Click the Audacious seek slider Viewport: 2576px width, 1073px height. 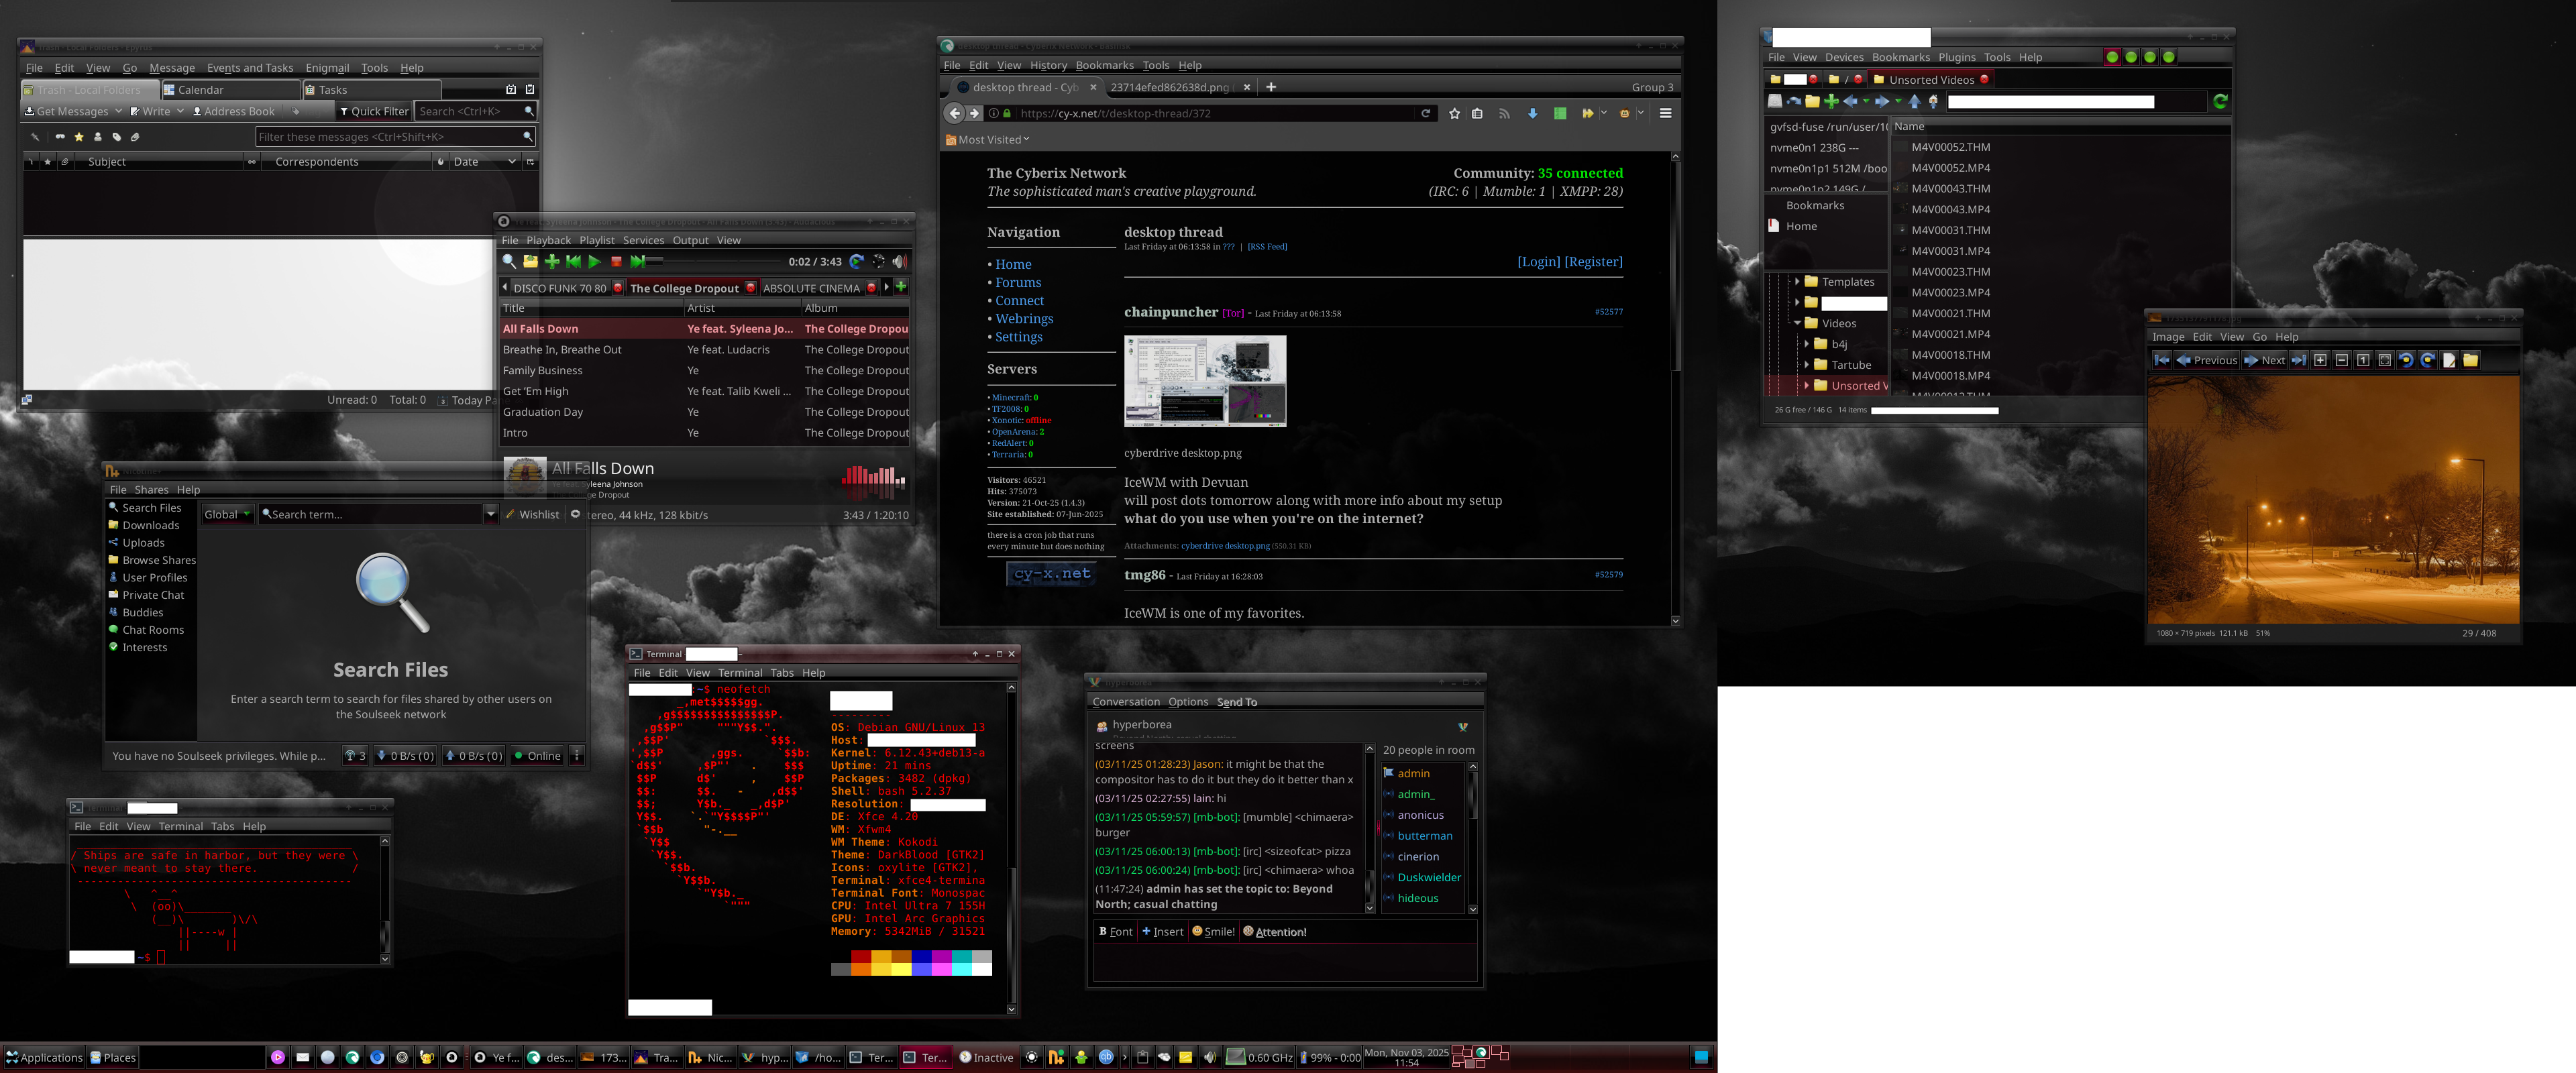pos(714,262)
